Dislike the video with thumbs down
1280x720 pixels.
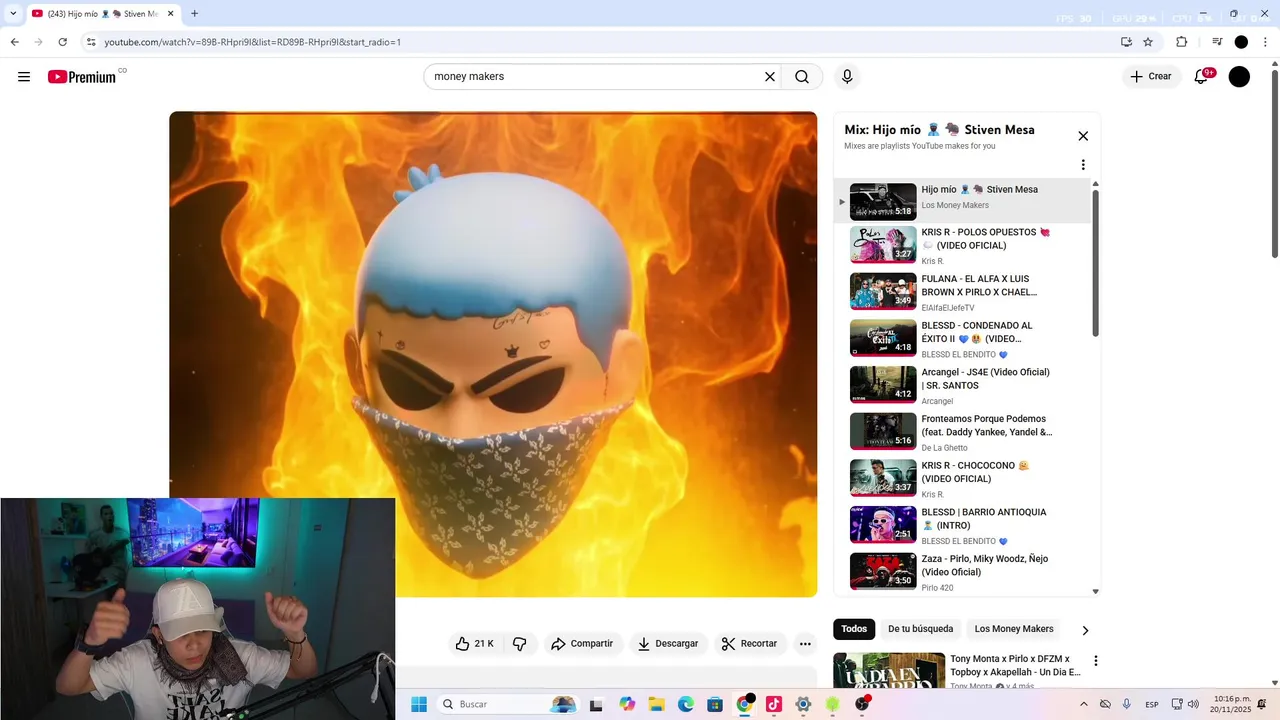point(519,644)
